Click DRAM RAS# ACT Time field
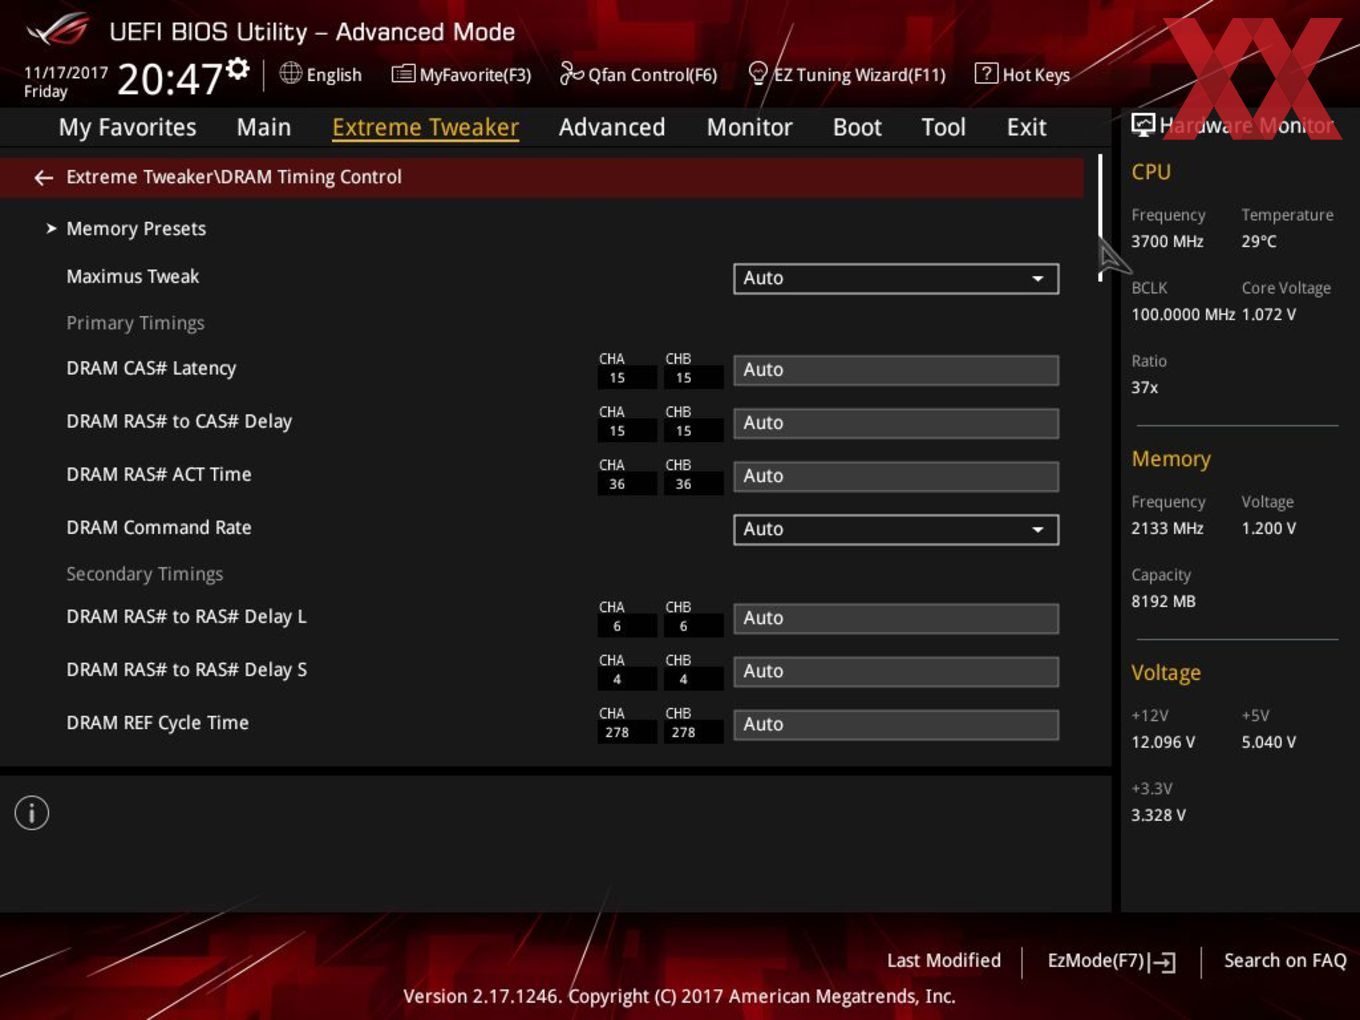 point(896,476)
